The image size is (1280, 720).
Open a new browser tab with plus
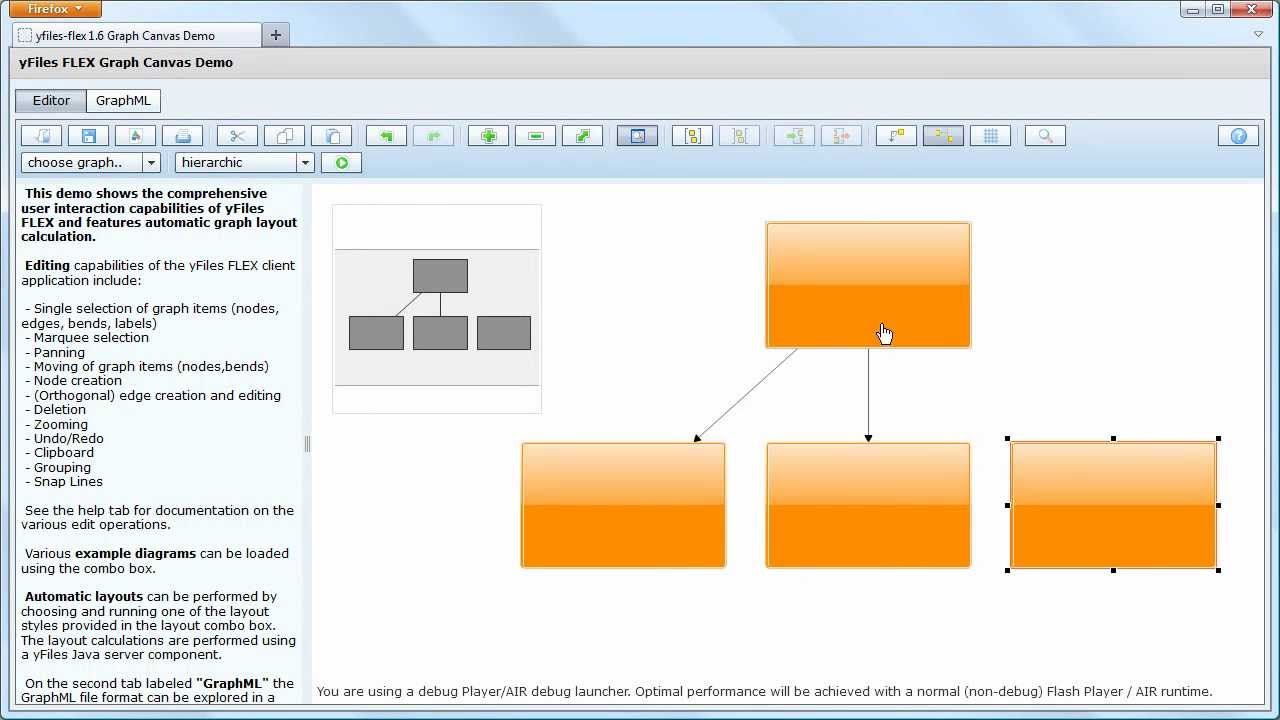(275, 35)
